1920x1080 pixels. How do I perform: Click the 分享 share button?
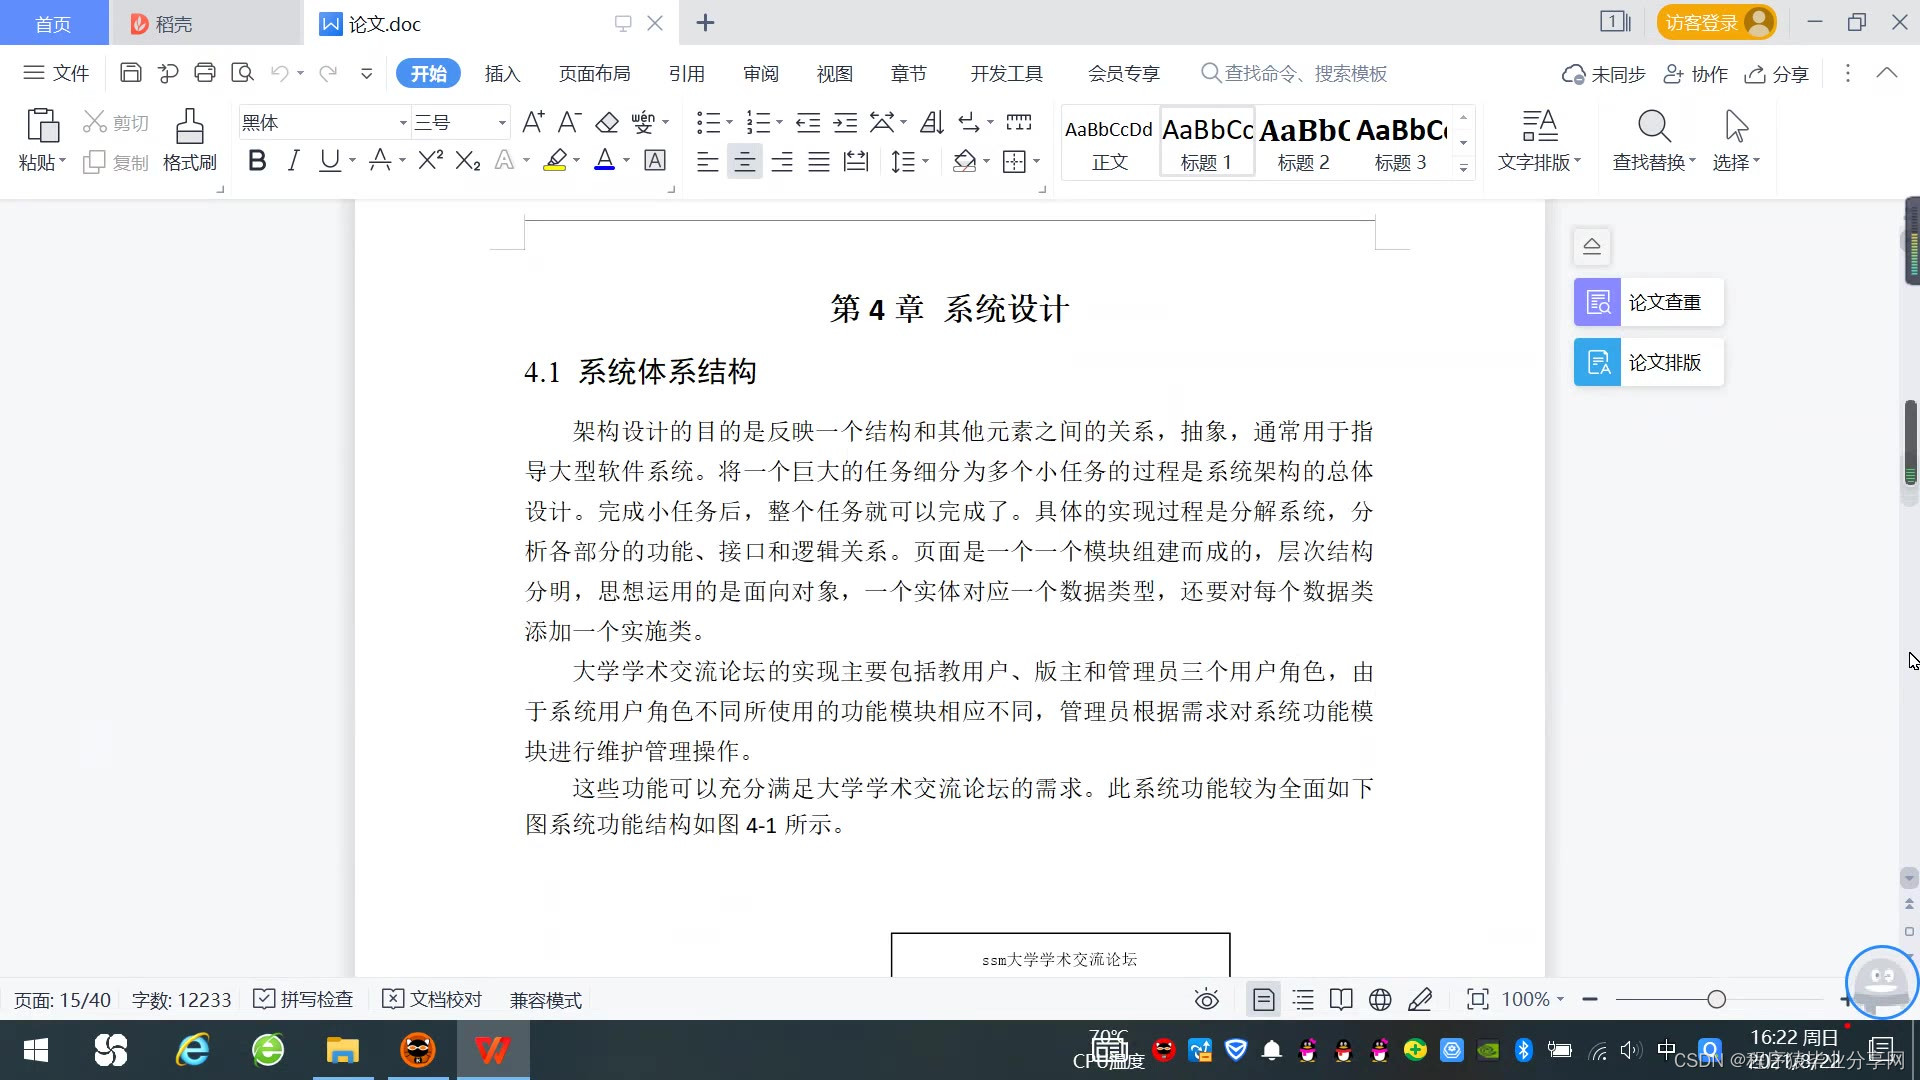tap(1777, 74)
